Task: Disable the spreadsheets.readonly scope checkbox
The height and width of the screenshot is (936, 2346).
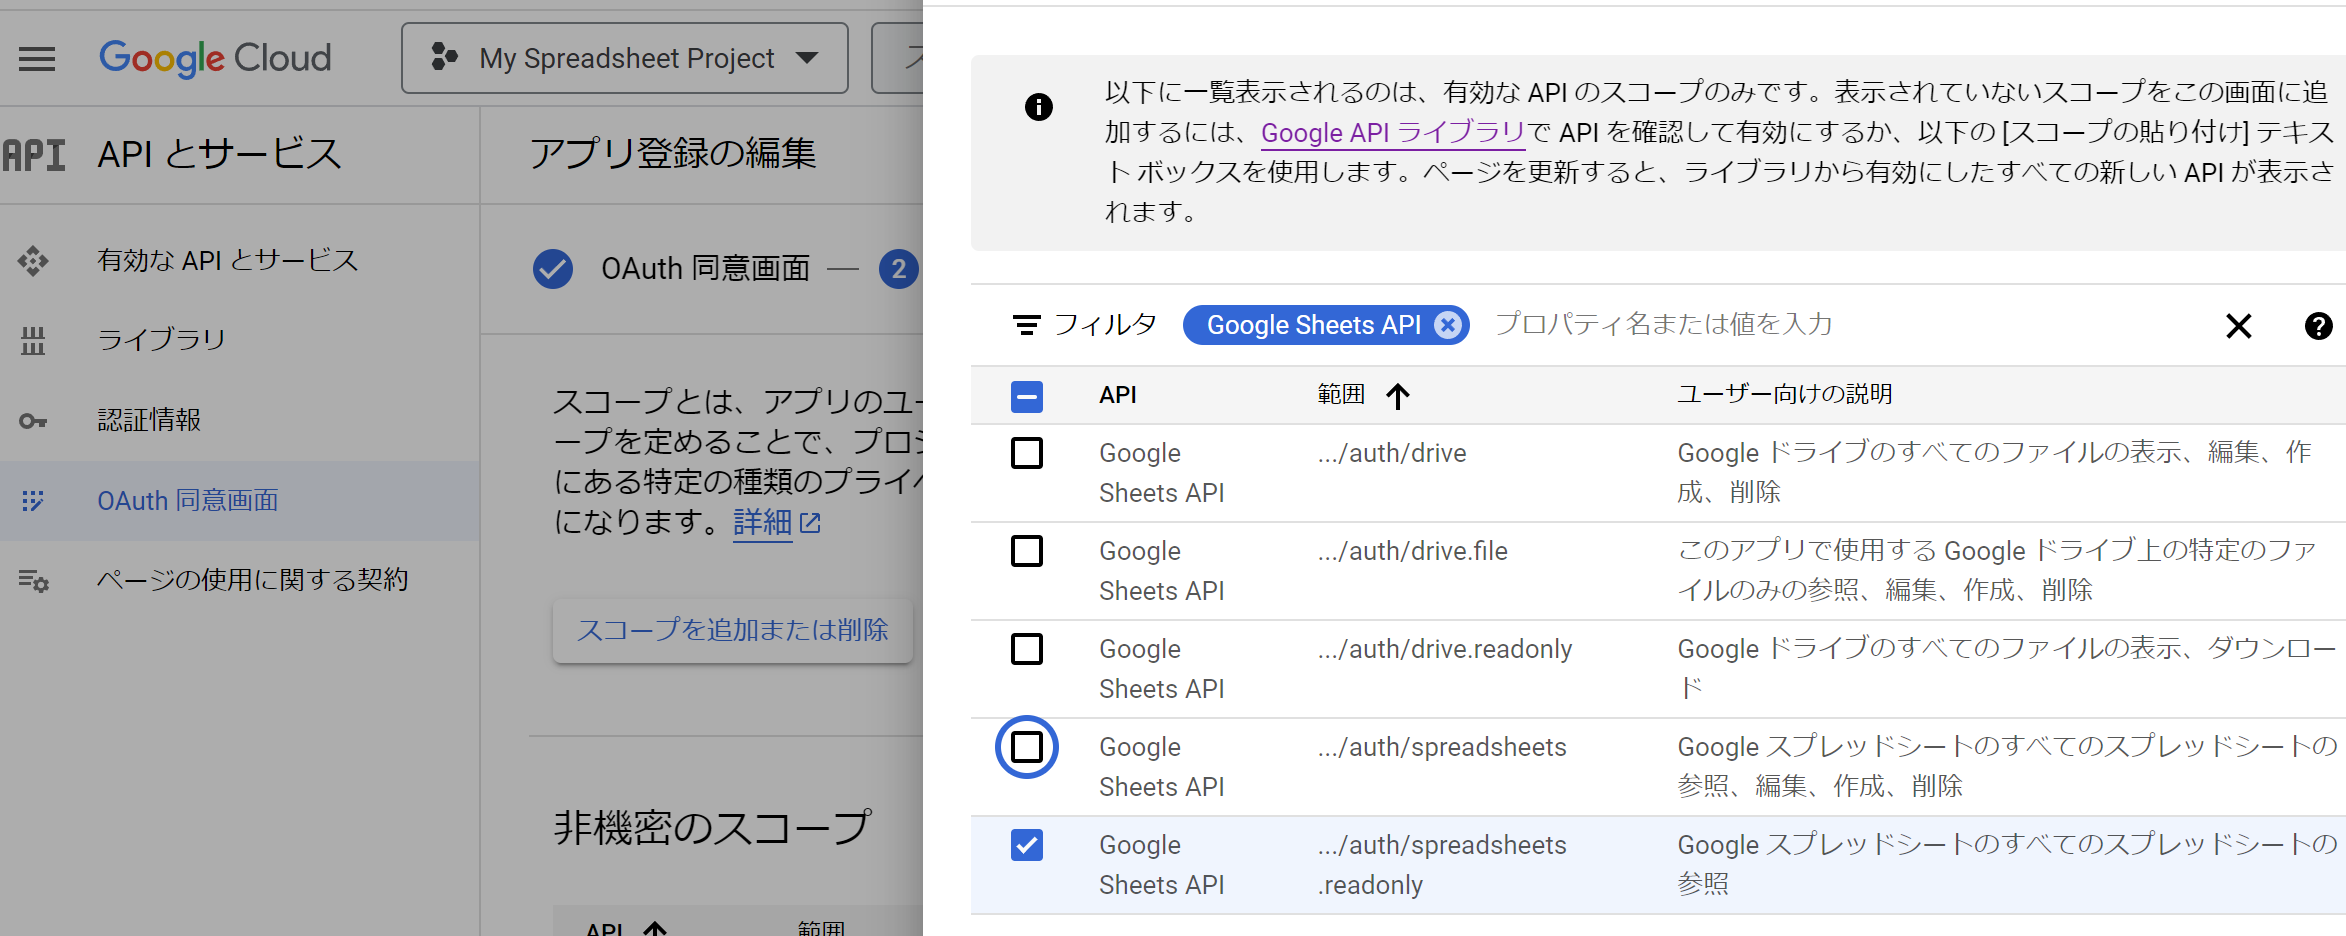Action: click(1027, 845)
